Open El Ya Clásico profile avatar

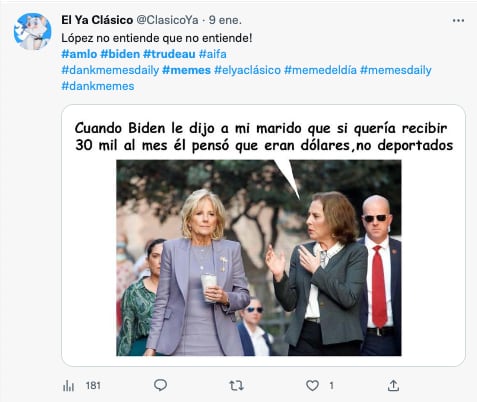pos(33,32)
